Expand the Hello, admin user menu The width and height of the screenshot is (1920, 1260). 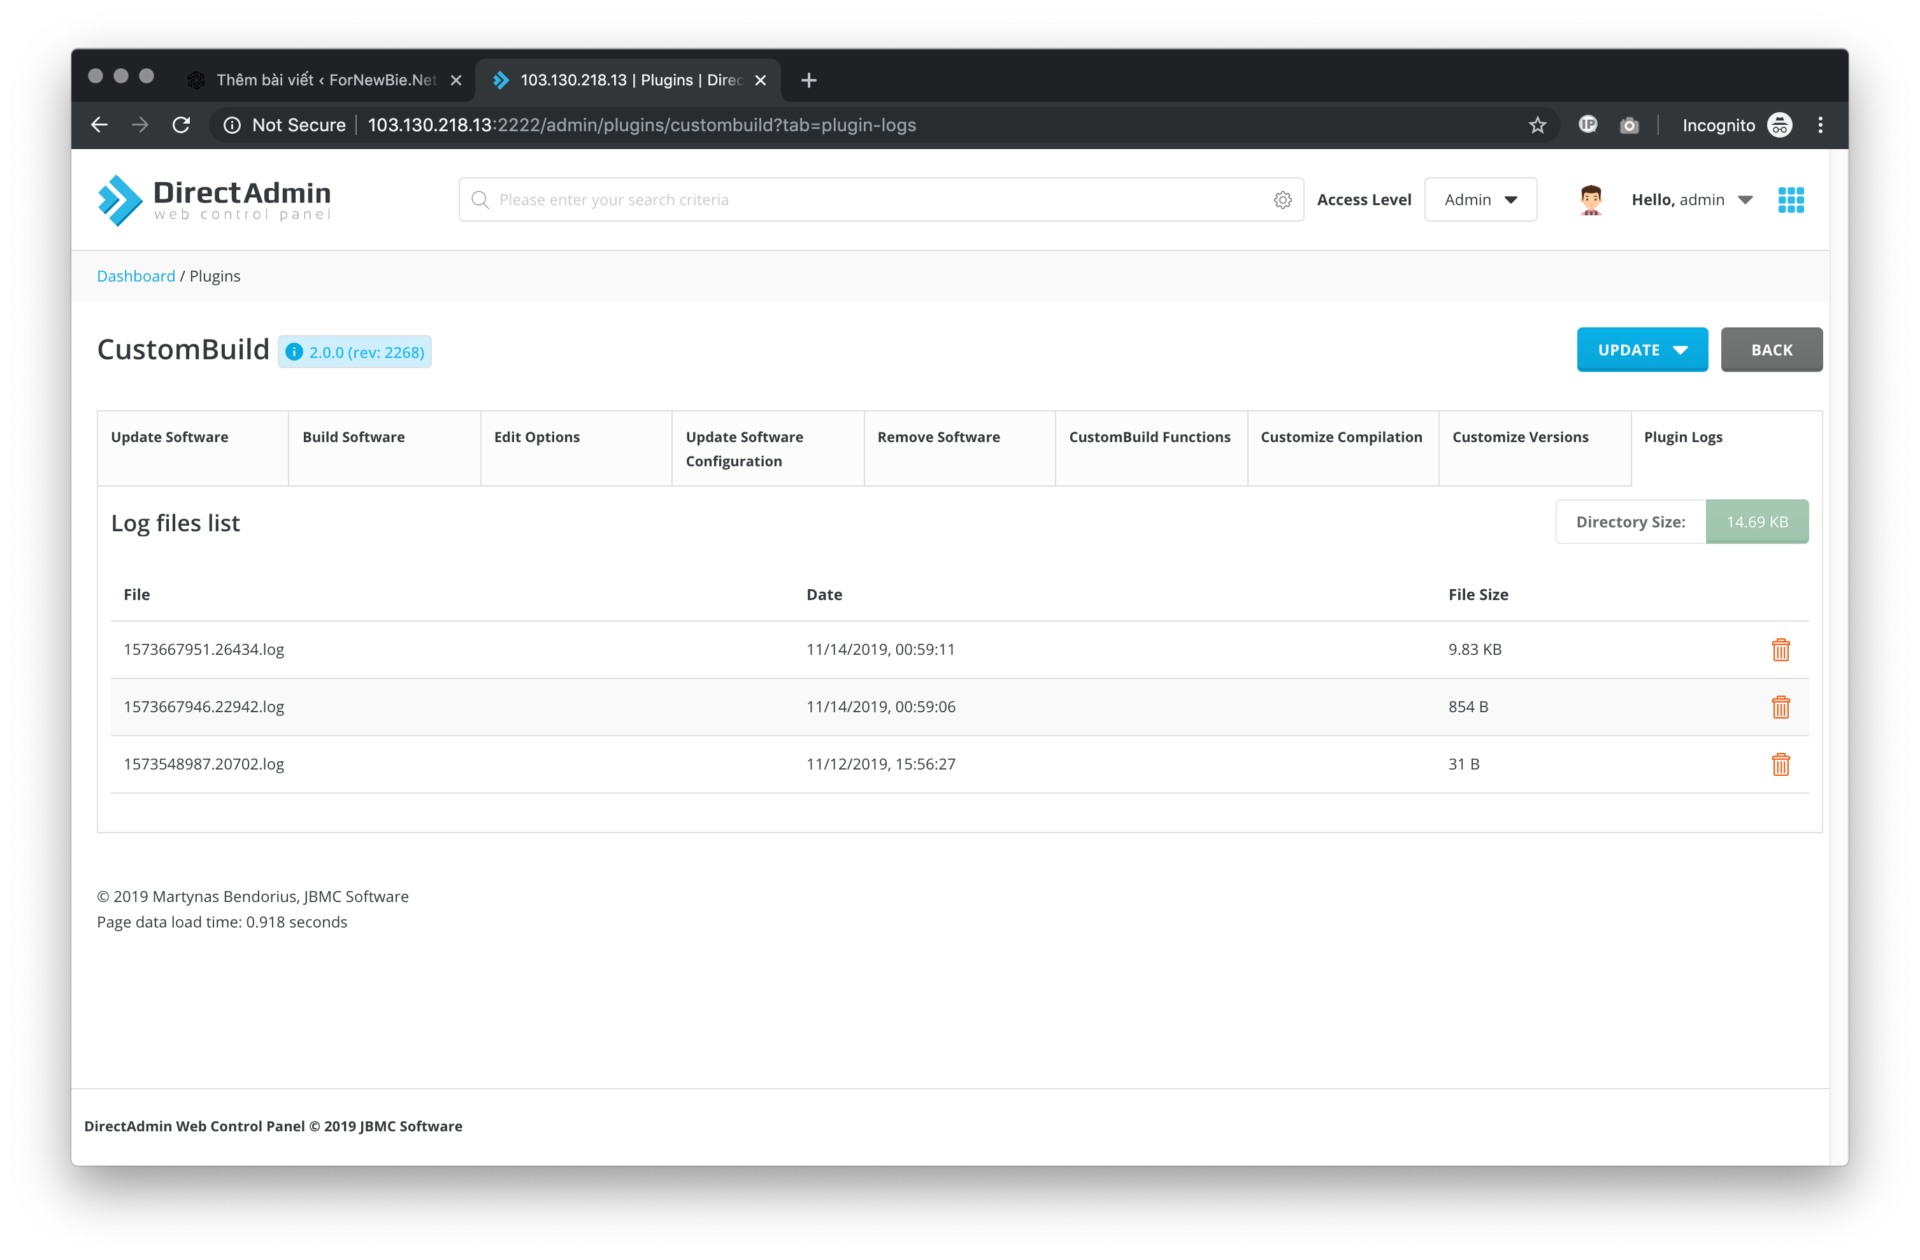[1692, 200]
